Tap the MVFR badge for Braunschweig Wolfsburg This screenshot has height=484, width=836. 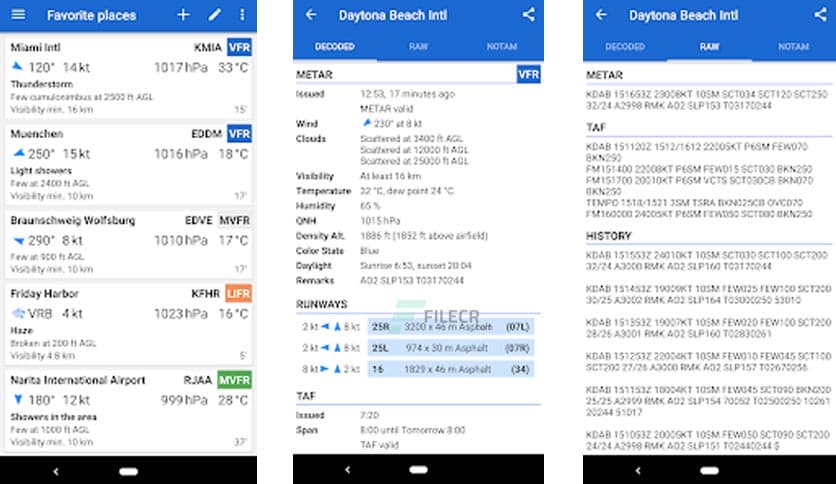235,220
